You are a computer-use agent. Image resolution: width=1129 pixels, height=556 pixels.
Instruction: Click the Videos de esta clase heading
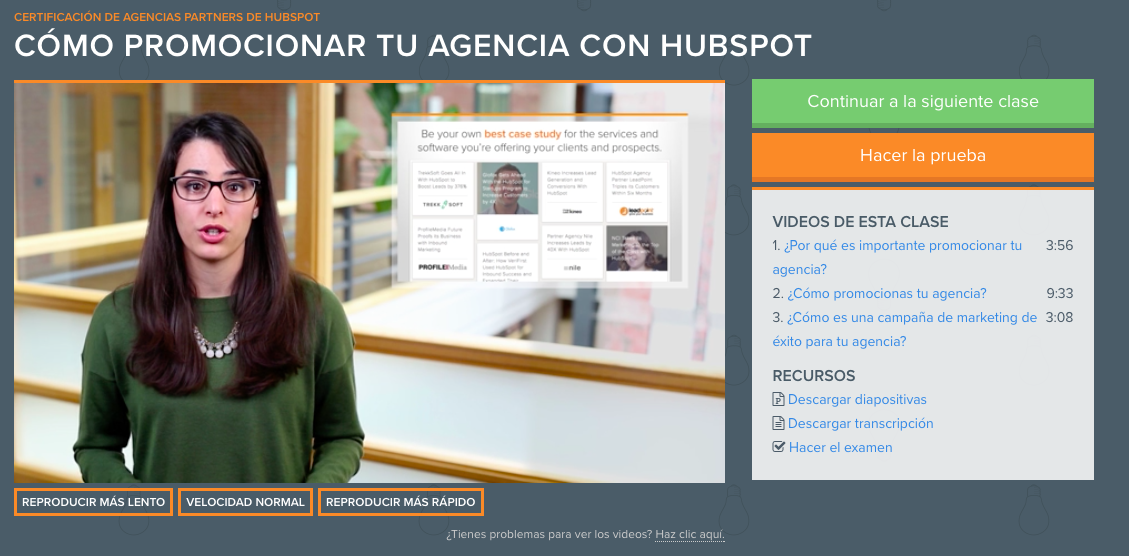pos(860,222)
